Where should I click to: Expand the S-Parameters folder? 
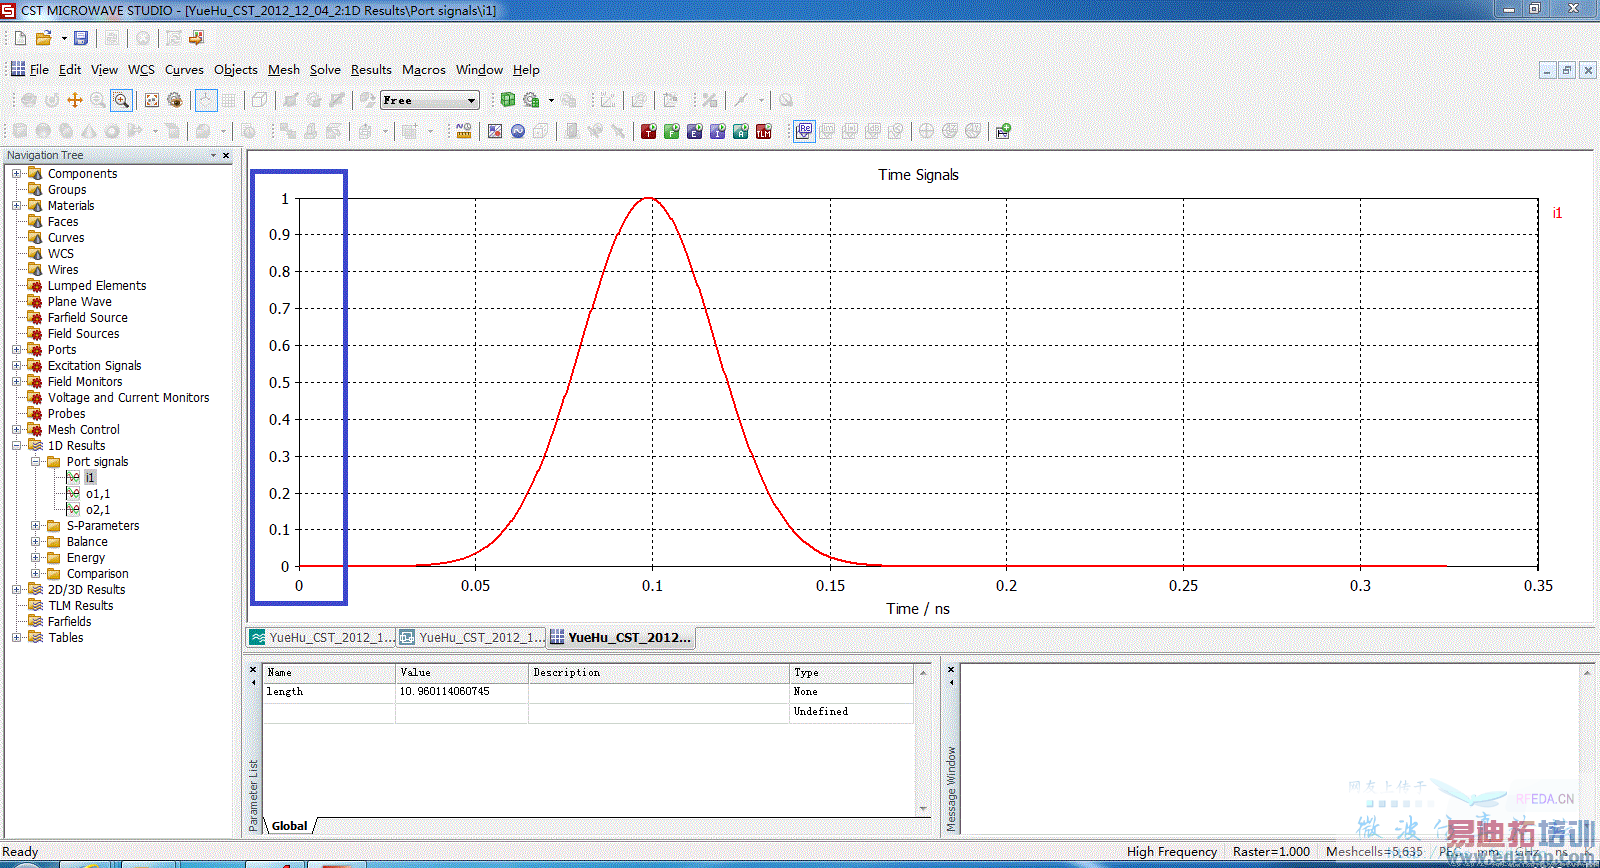point(36,526)
